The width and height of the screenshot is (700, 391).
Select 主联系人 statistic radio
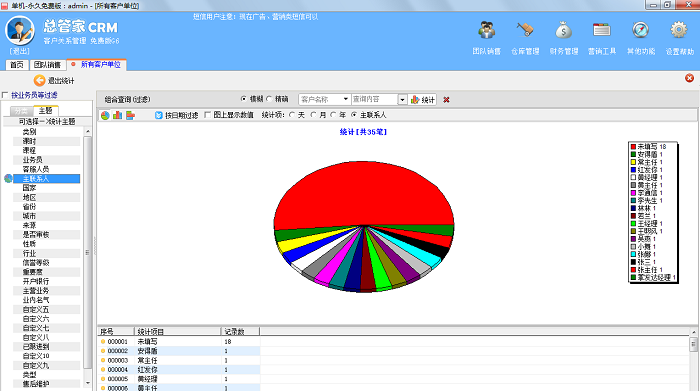(354, 115)
